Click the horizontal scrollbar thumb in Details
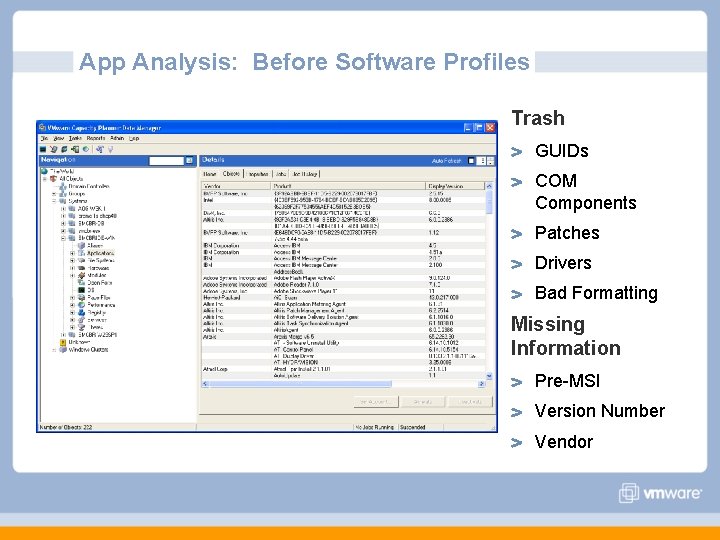Screen dimensions: 720x540 click(x=300, y=384)
